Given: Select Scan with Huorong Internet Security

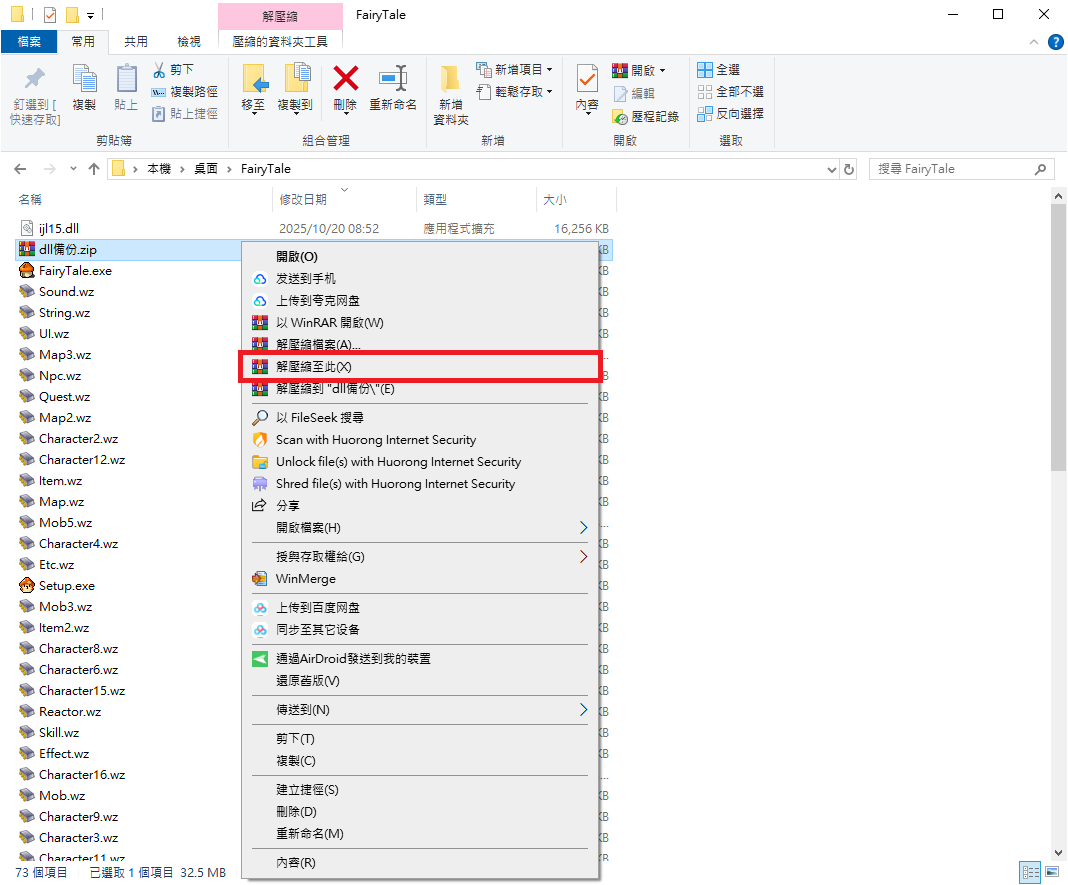Looking at the screenshot, I should point(376,440).
